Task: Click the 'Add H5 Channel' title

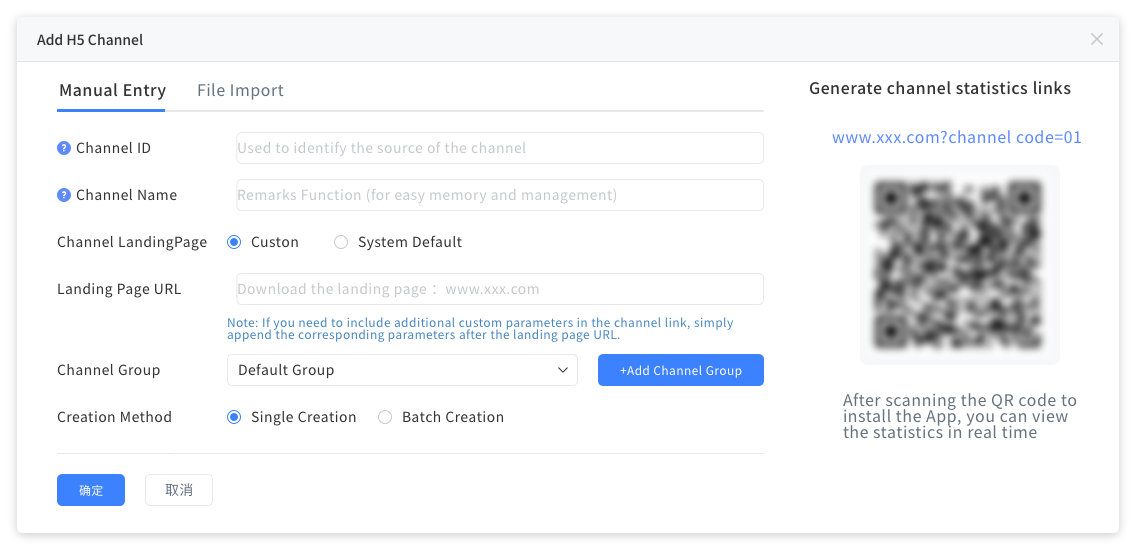Action: pyautogui.click(x=90, y=40)
